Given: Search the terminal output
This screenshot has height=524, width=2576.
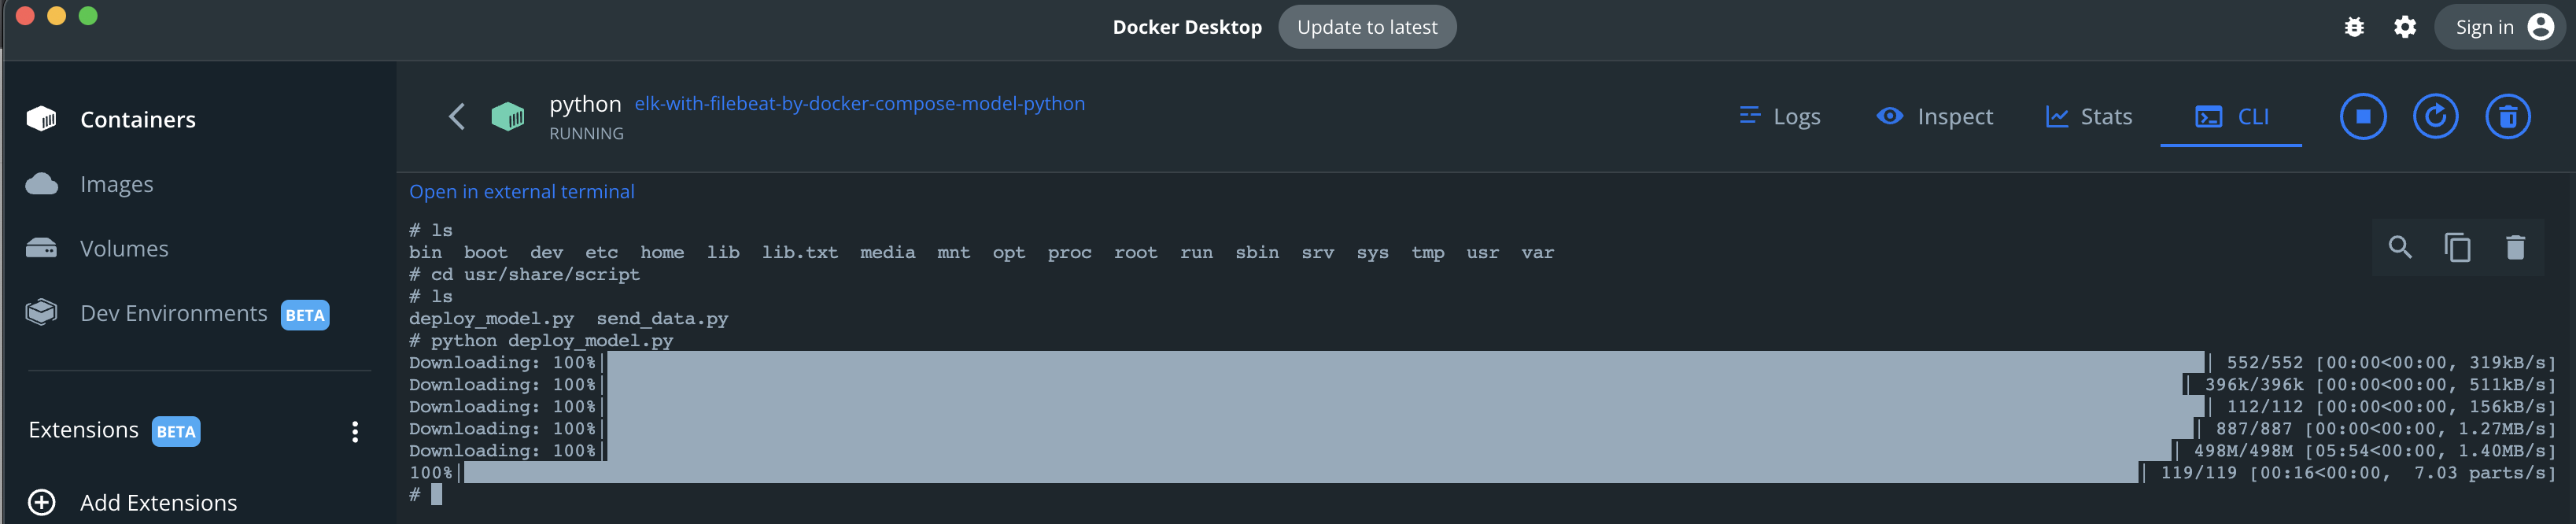Looking at the screenshot, I should tap(2400, 247).
